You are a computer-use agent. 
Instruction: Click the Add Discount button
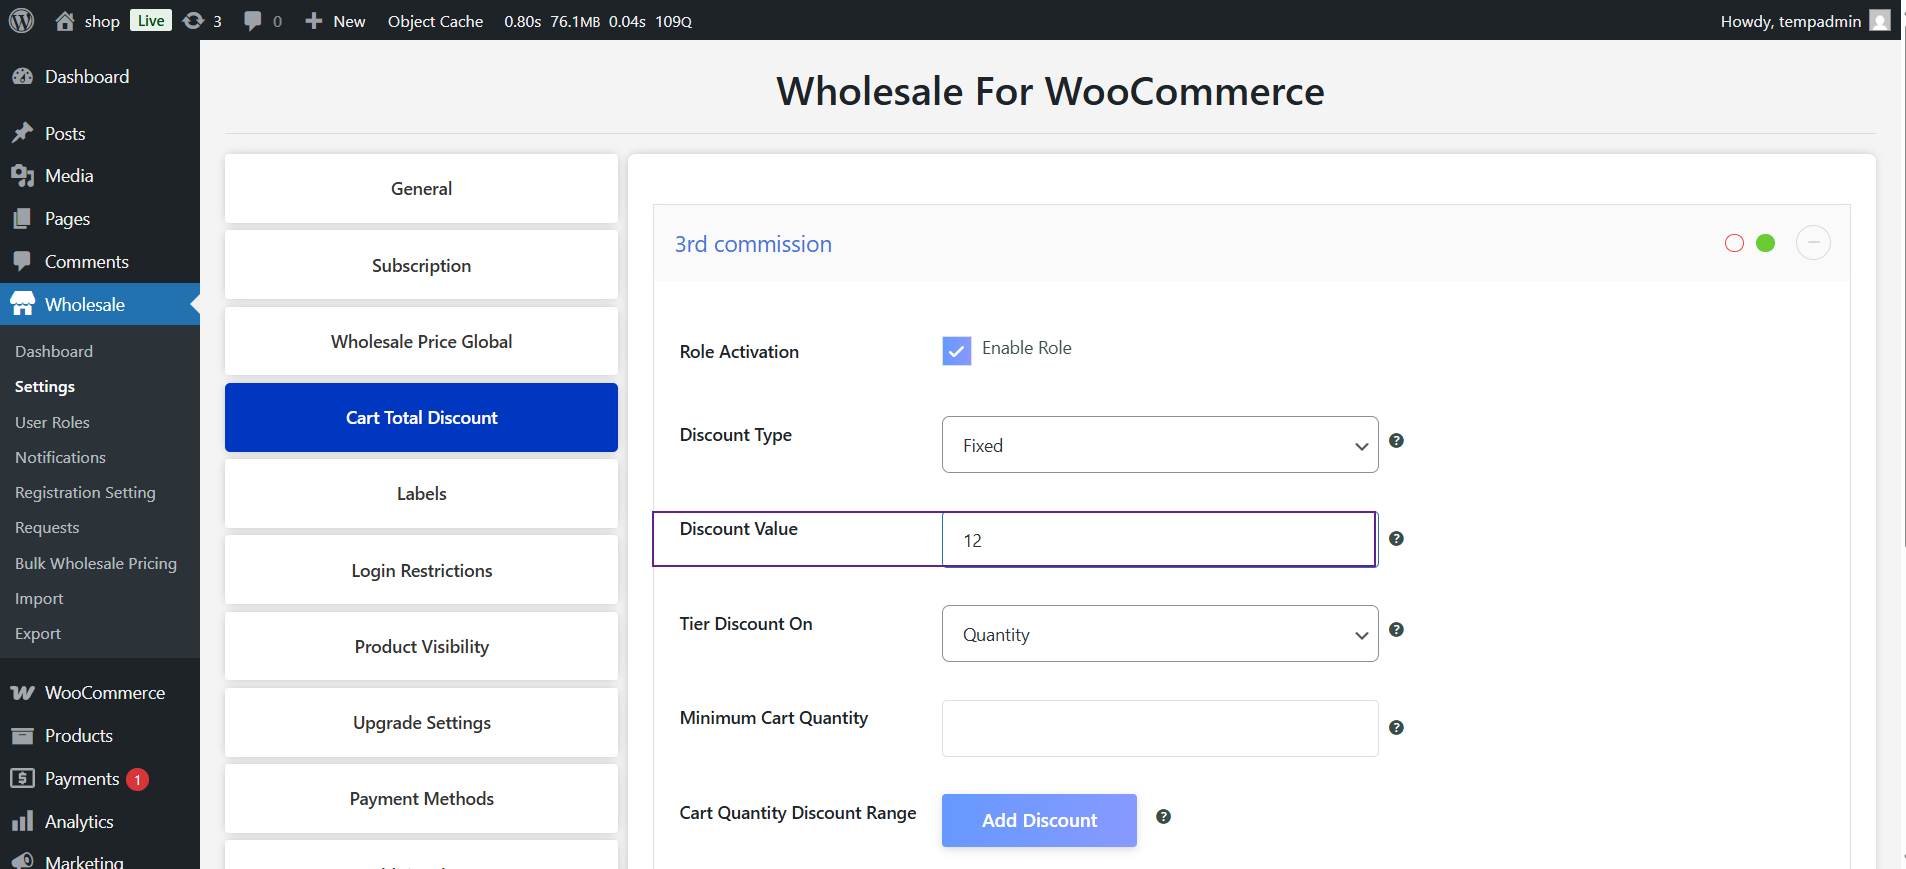[1039, 820]
